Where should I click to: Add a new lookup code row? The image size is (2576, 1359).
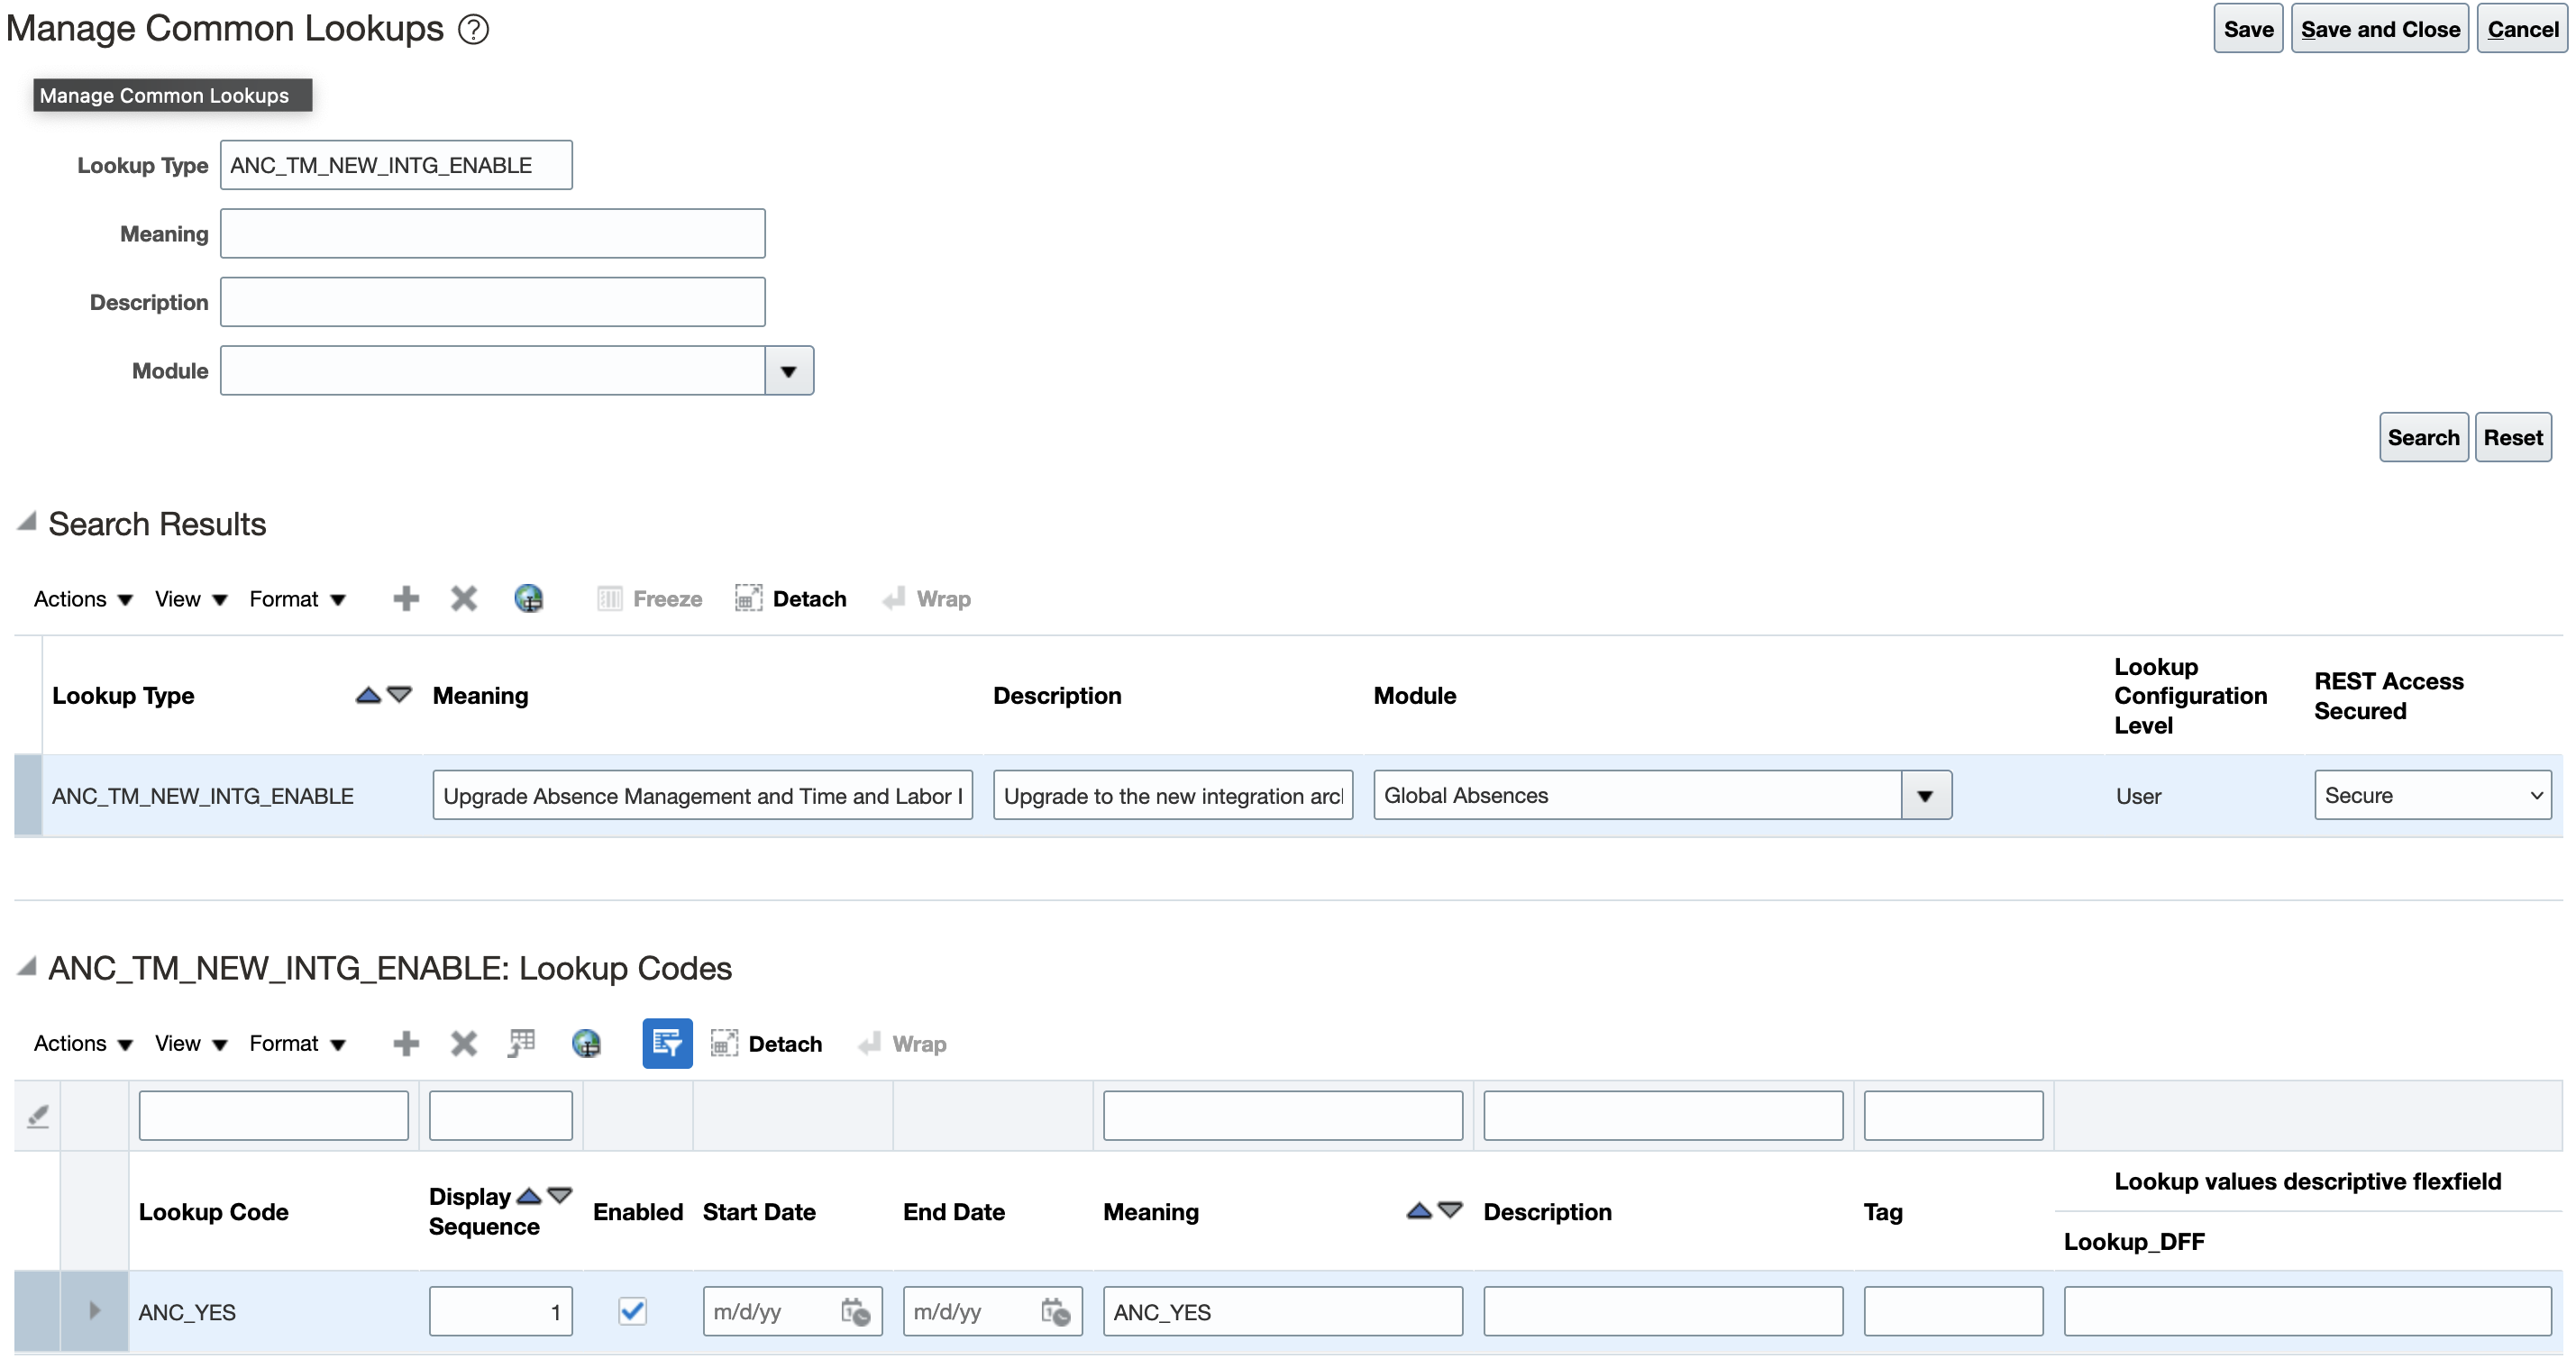[406, 1043]
